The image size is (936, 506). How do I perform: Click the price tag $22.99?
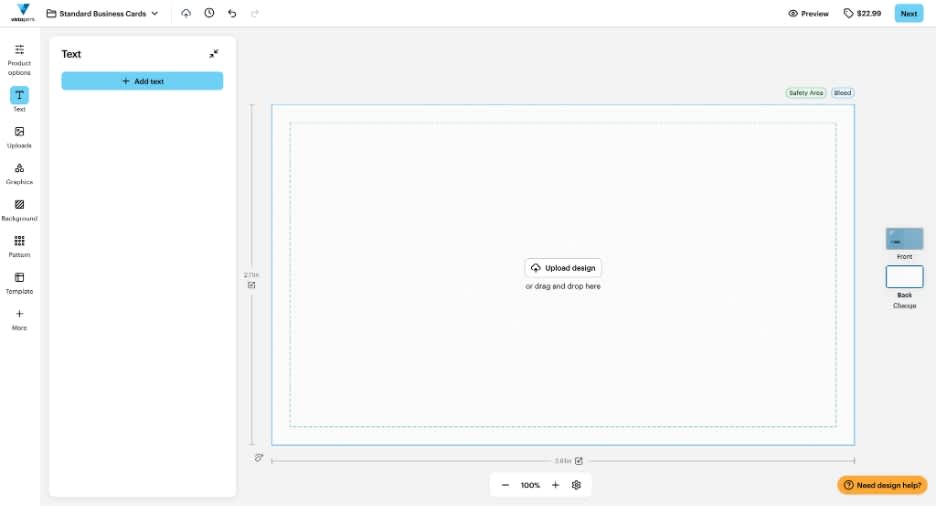point(862,13)
